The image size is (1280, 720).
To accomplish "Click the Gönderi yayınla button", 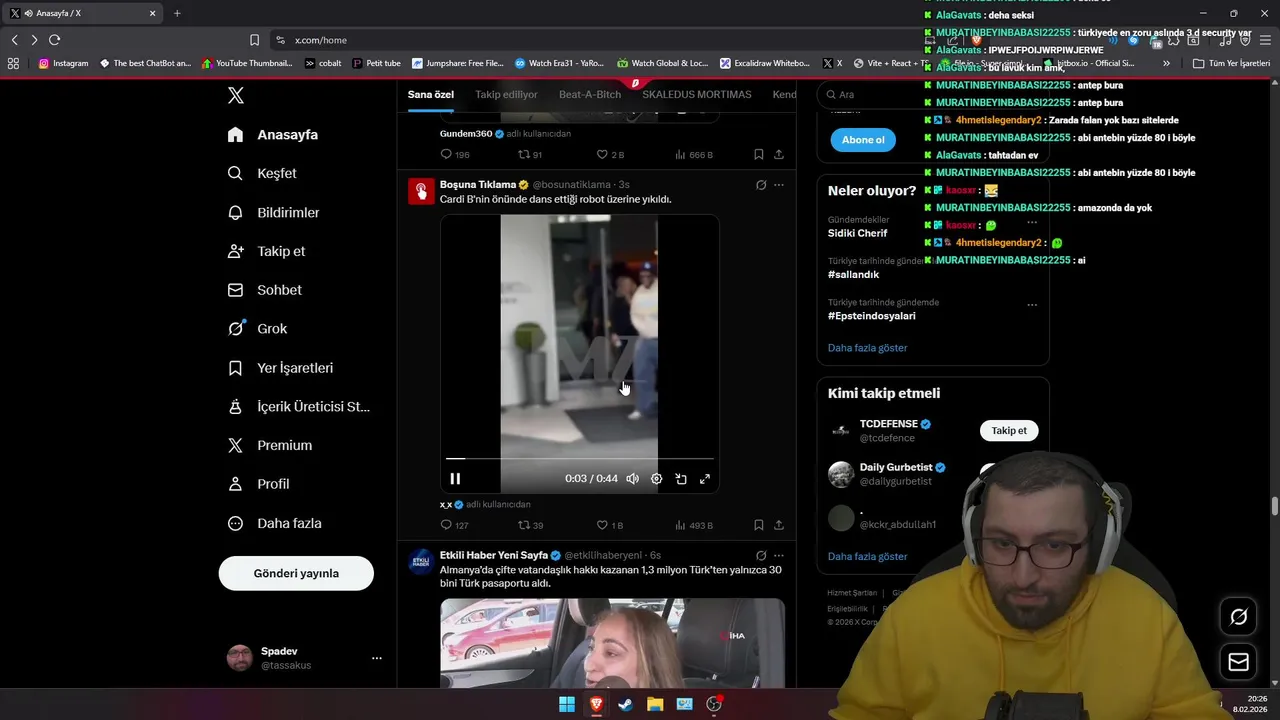I will click(296, 573).
